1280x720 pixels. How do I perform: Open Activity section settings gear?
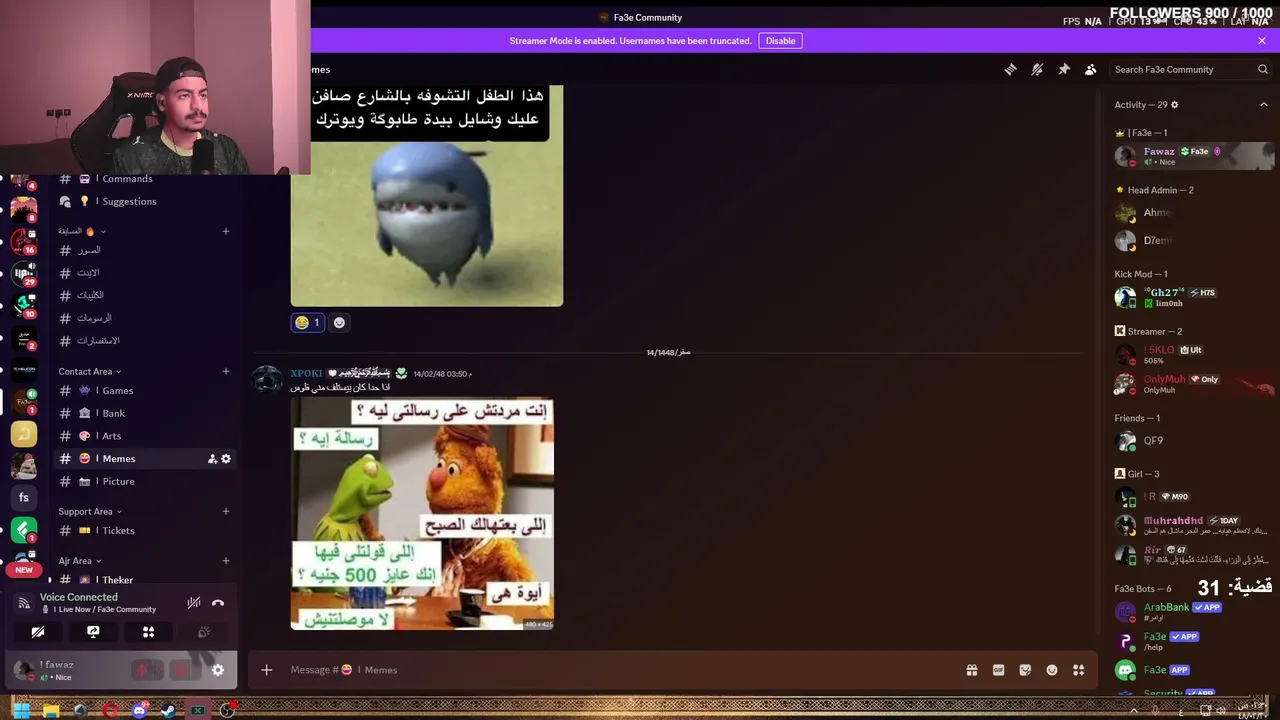pyautogui.click(x=1175, y=105)
